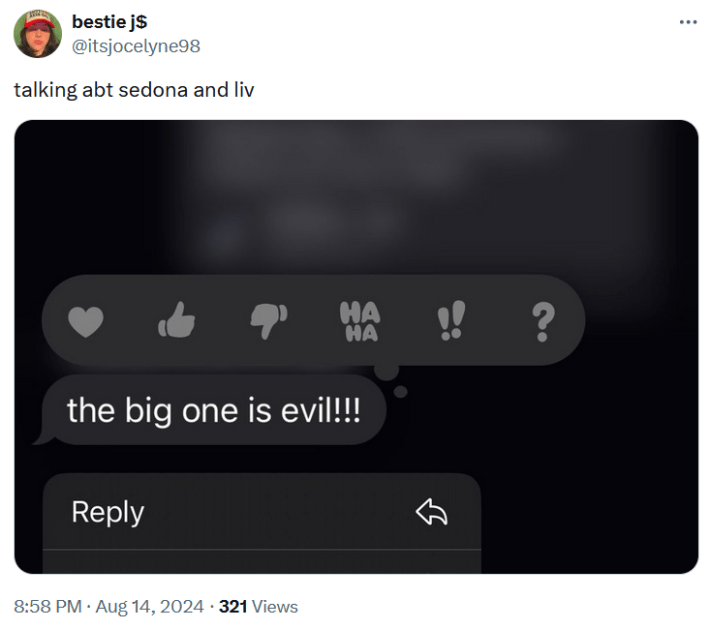Open bestie j$ profile picture
Screen dimensions: 710x629
[x=38, y=33]
